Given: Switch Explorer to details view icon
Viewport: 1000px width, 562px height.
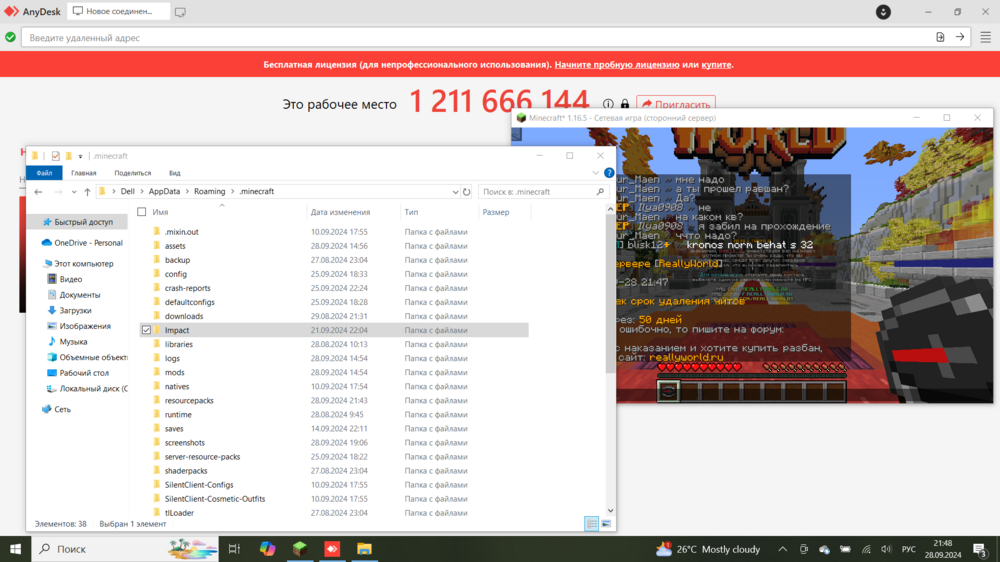Looking at the screenshot, I should (x=592, y=524).
